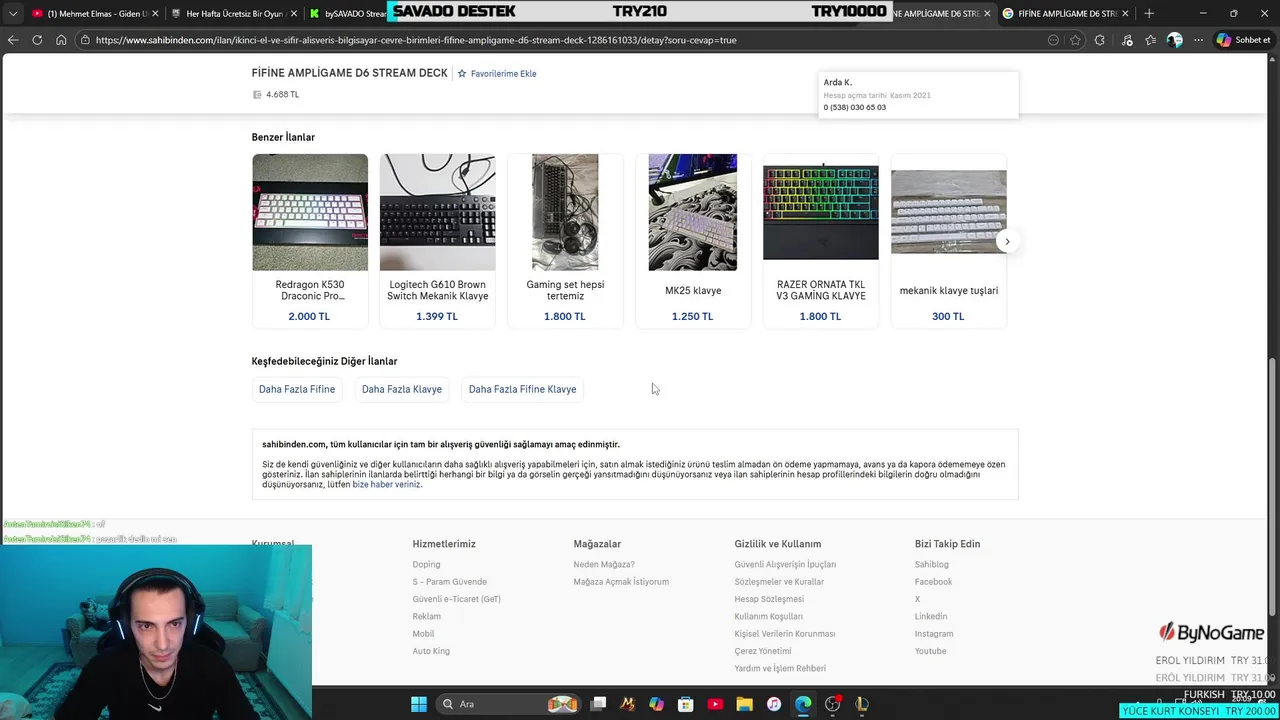Click the 1.250 TL price of MK25
Screen dimensions: 1280x720
pyautogui.click(x=693, y=316)
